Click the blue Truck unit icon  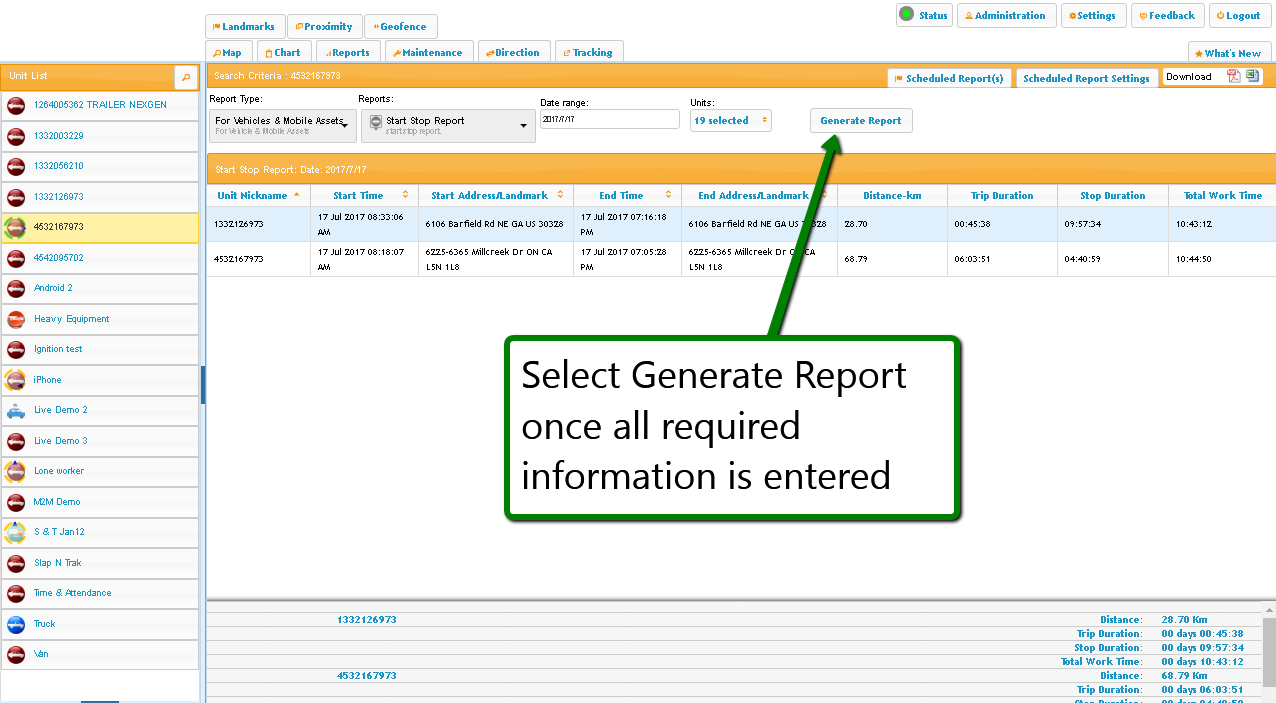(x=16, y=624)
